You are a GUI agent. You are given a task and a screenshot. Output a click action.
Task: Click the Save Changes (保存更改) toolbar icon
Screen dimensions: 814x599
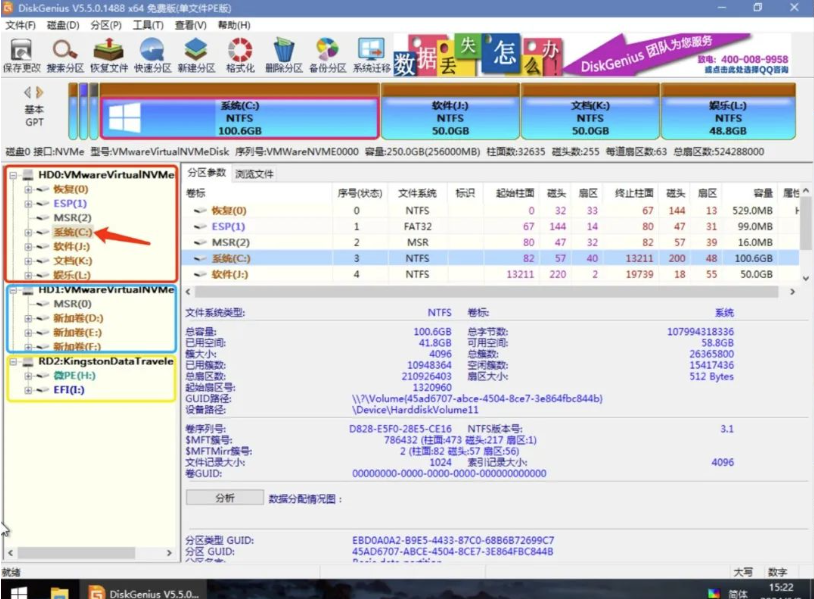22,56
